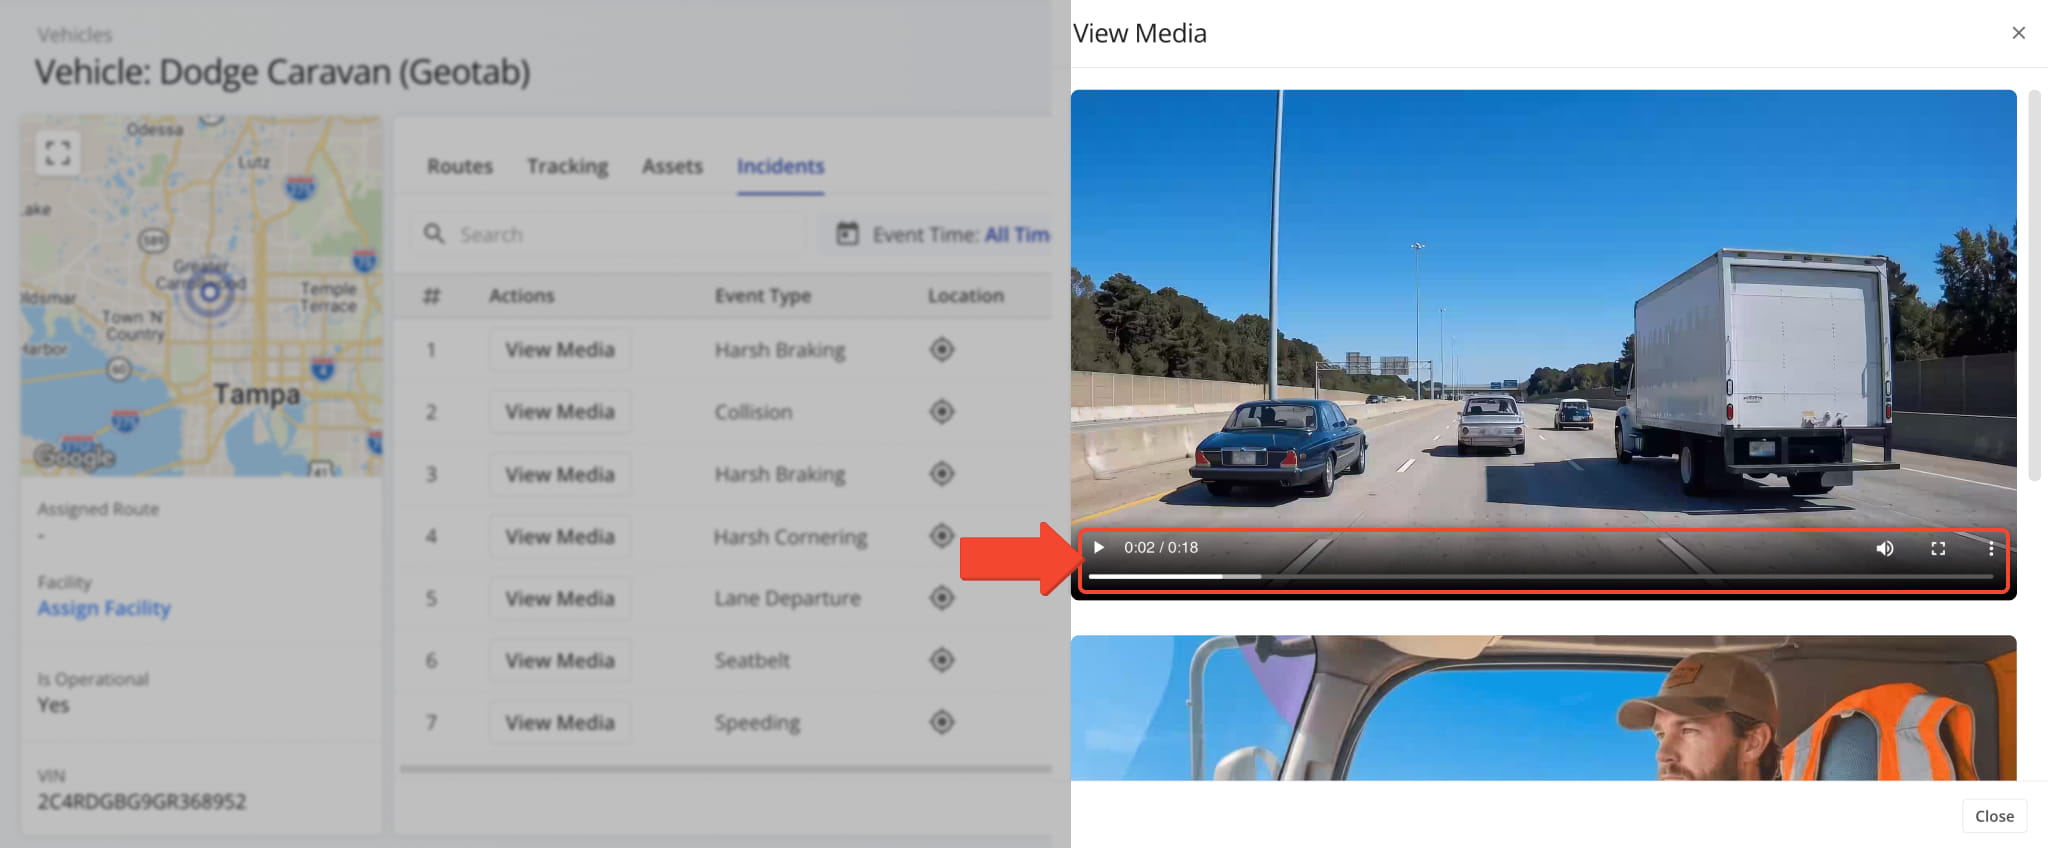
Task: Open video more options three-dot menu
Action: 1991,548
